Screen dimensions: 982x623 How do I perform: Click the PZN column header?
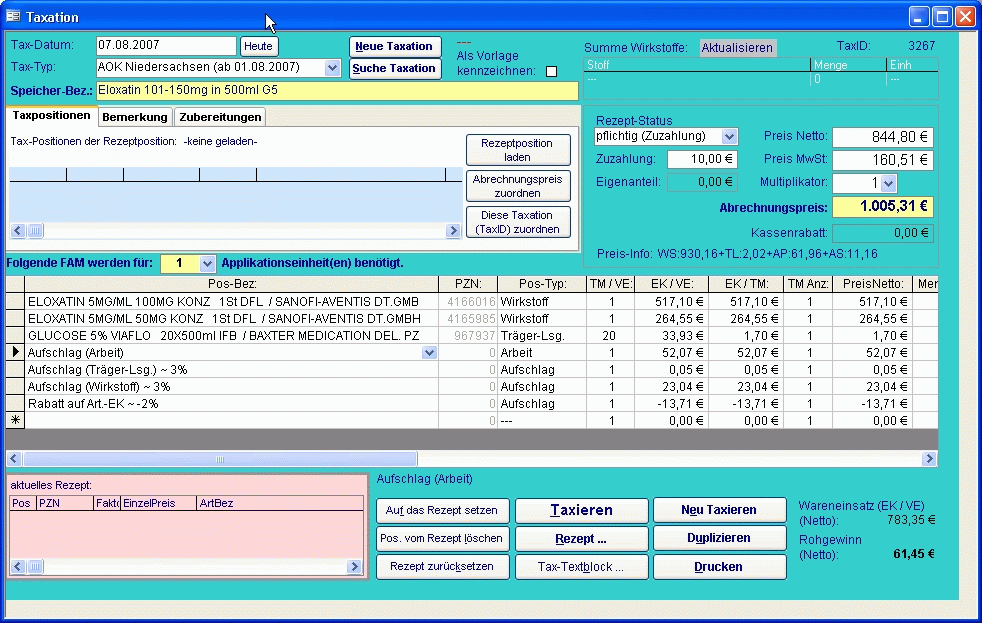click(468, 284)
